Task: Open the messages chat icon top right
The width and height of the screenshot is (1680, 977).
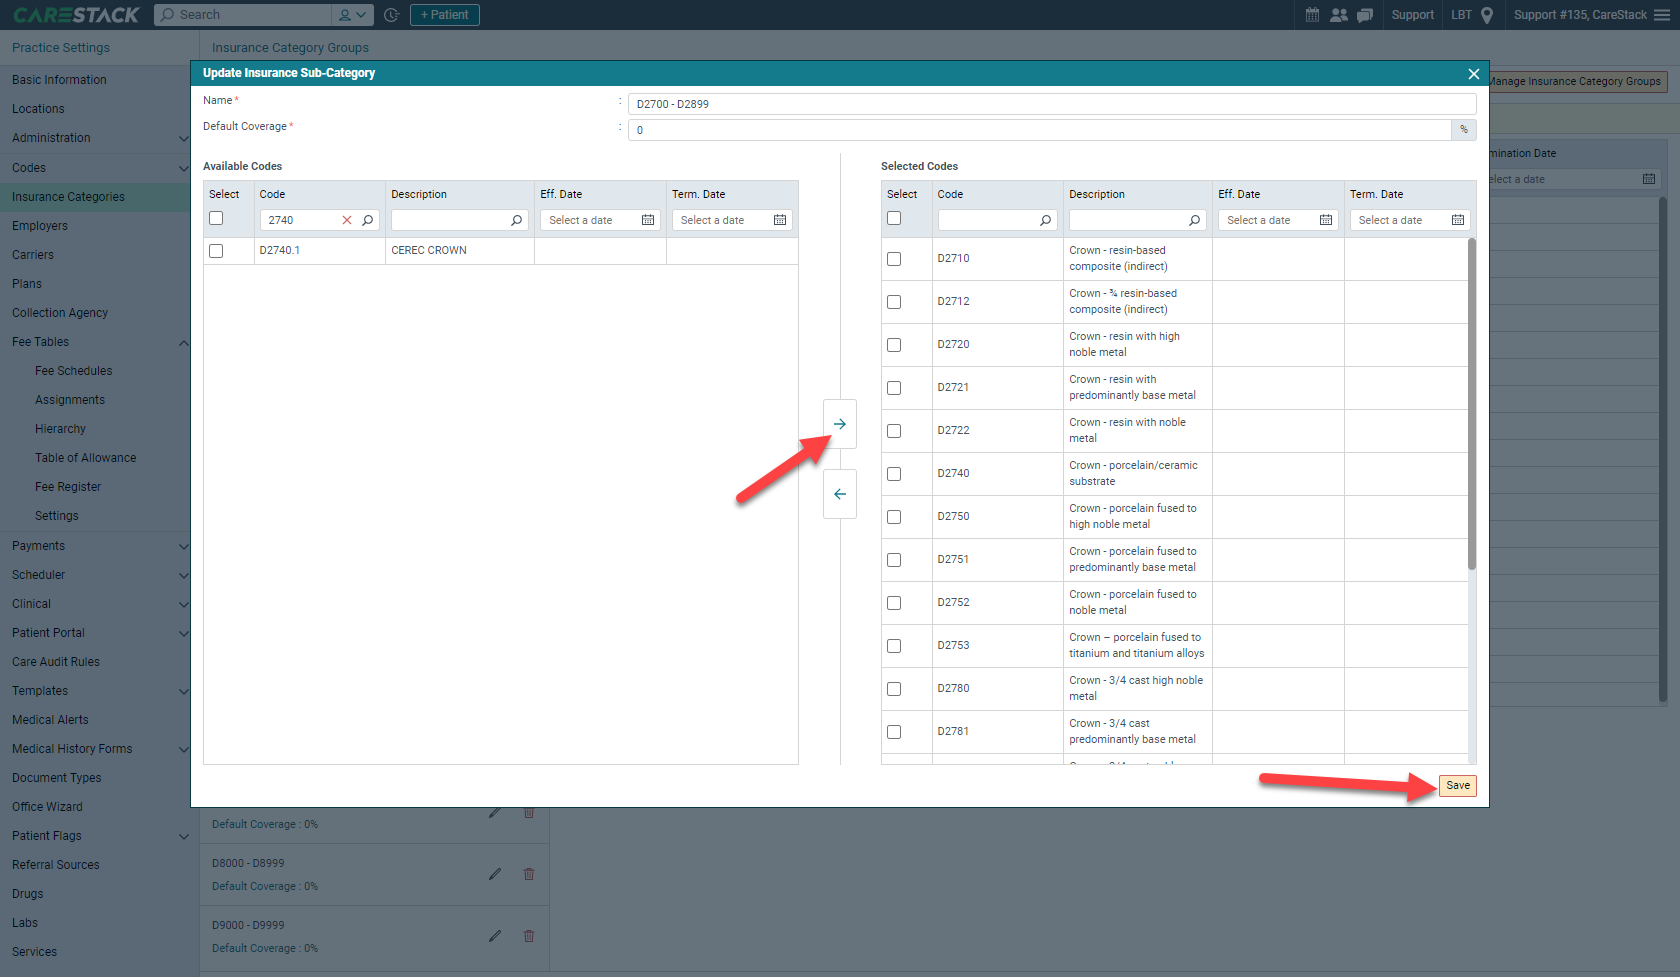Action: (x=1365, y=15)
